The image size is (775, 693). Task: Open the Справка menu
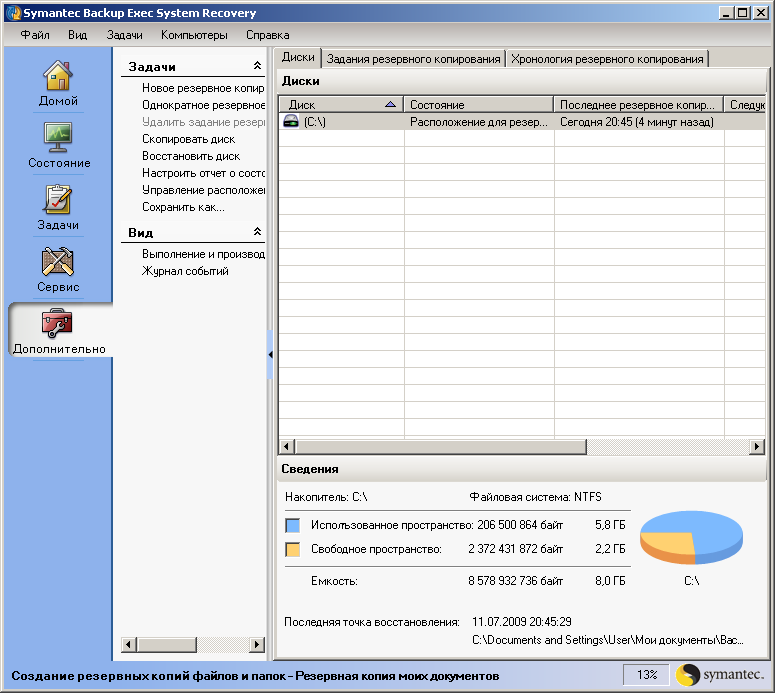tap(267, 35)
